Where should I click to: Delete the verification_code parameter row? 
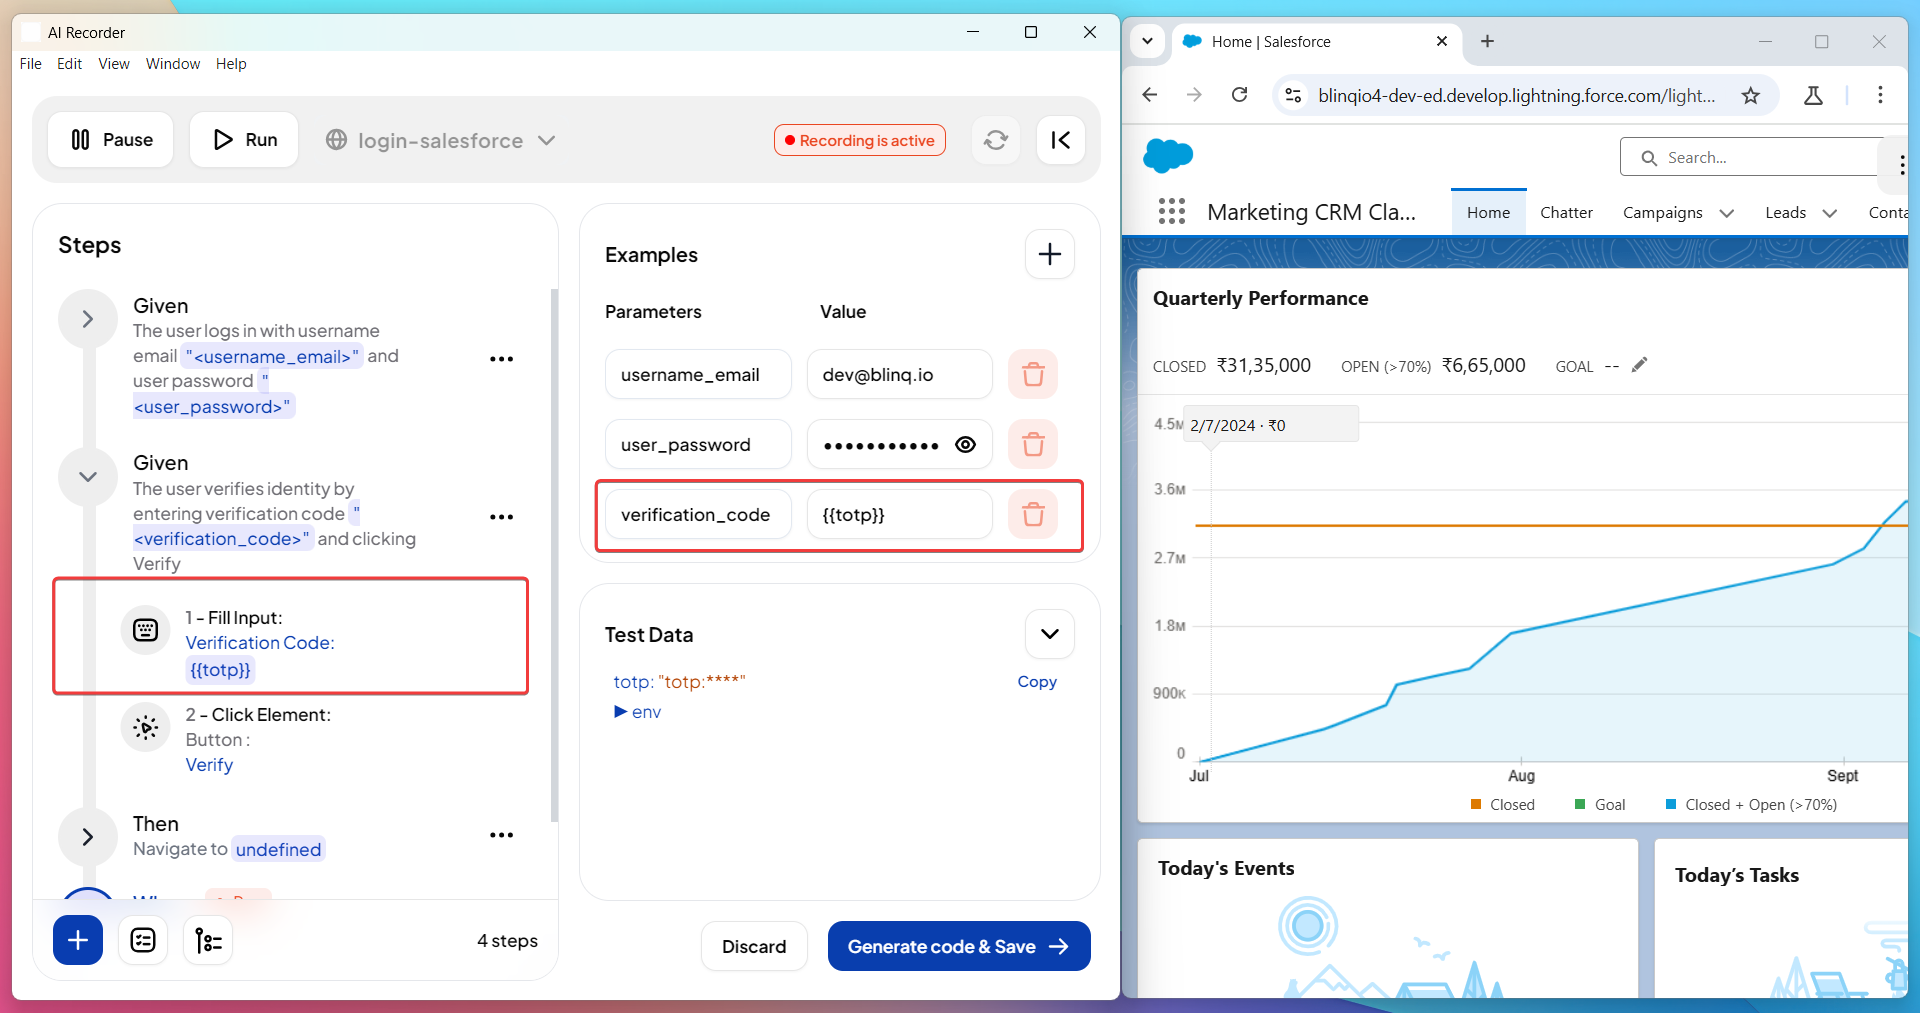click(1032, 514)
